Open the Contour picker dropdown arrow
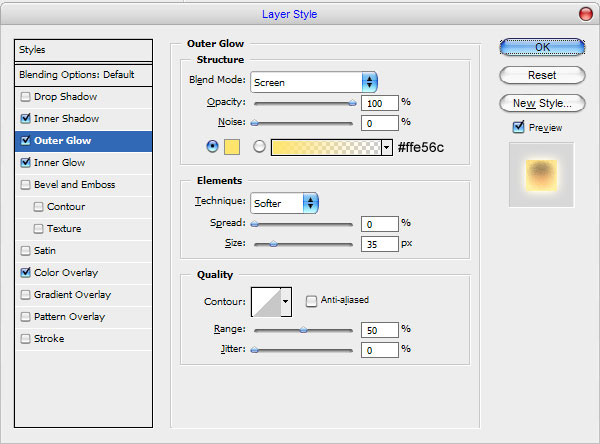This screenshot has height=444, width=600. [x=286, y=302]
